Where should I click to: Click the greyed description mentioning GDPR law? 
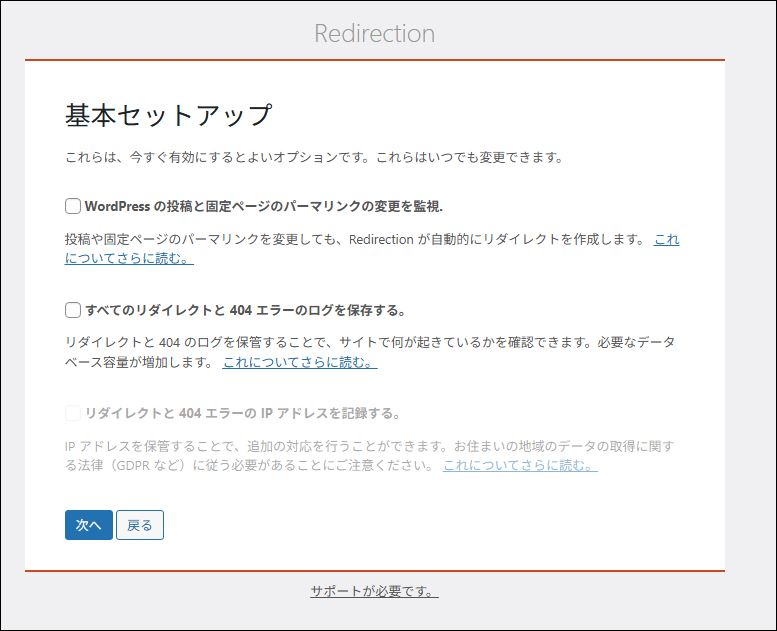(368, 447)
